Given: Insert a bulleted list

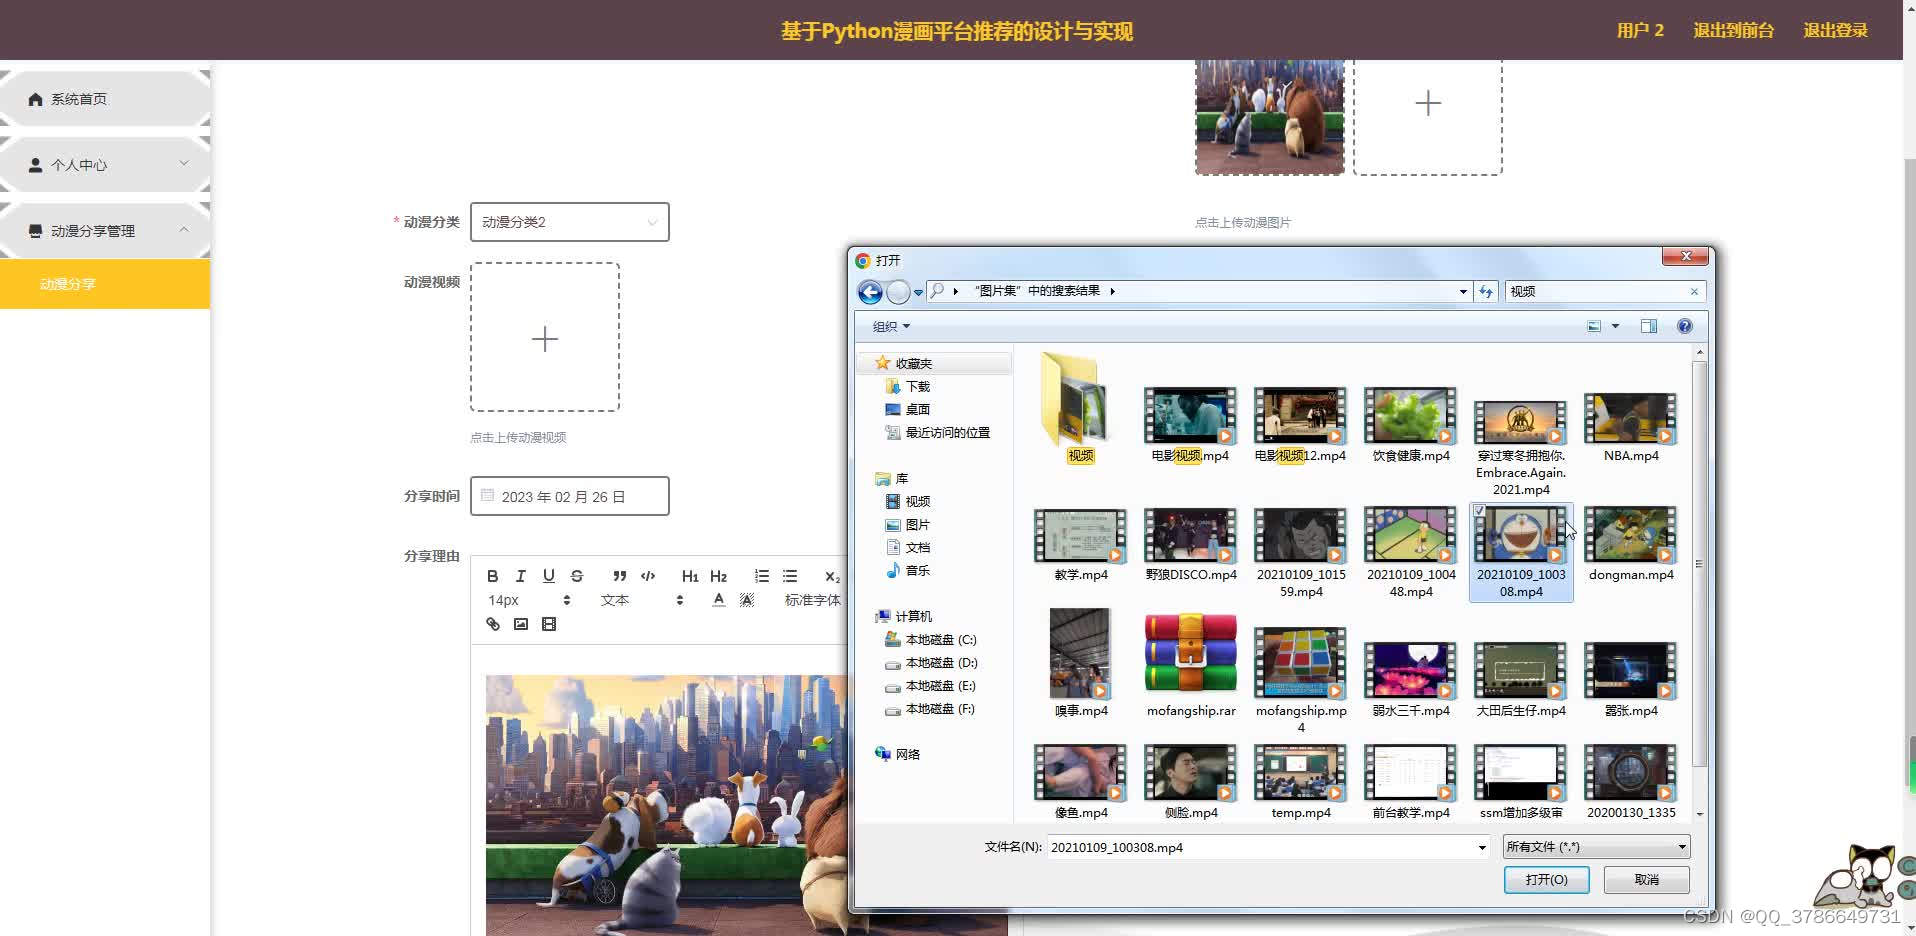Looking at the screenshot, I should pos(790,576).
